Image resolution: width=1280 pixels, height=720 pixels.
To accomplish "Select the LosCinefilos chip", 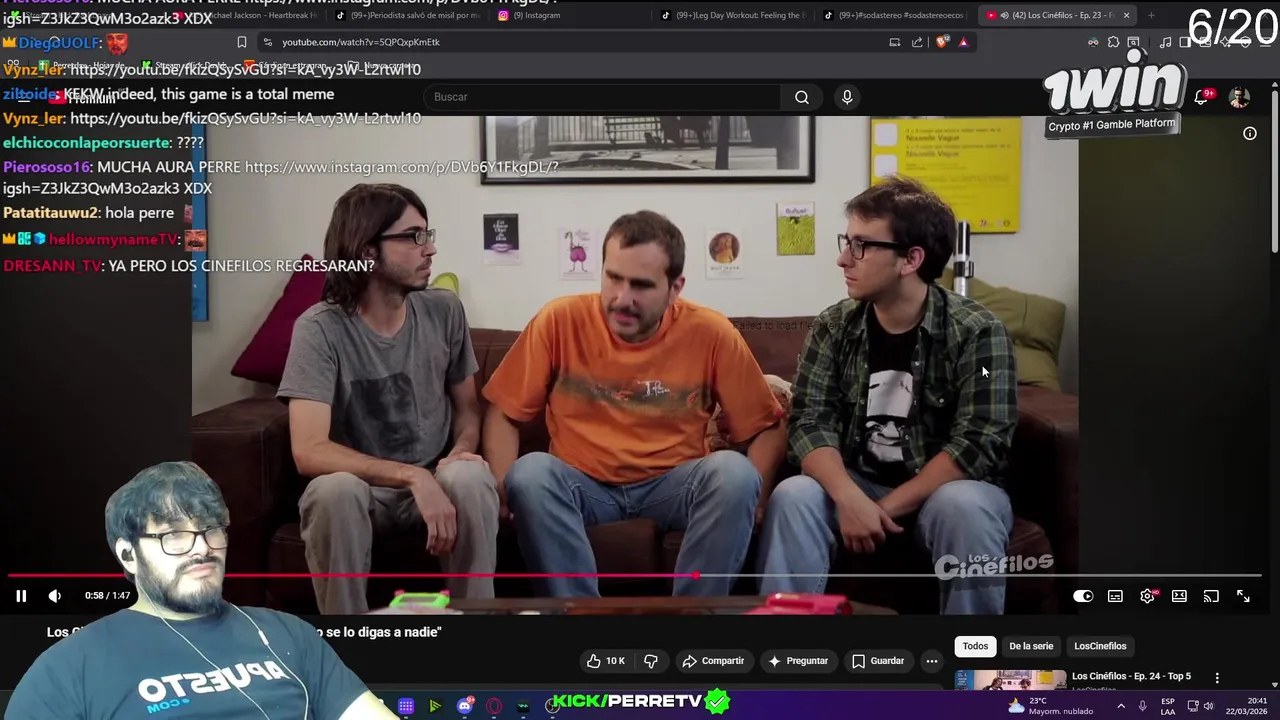I will (1100, 646).
